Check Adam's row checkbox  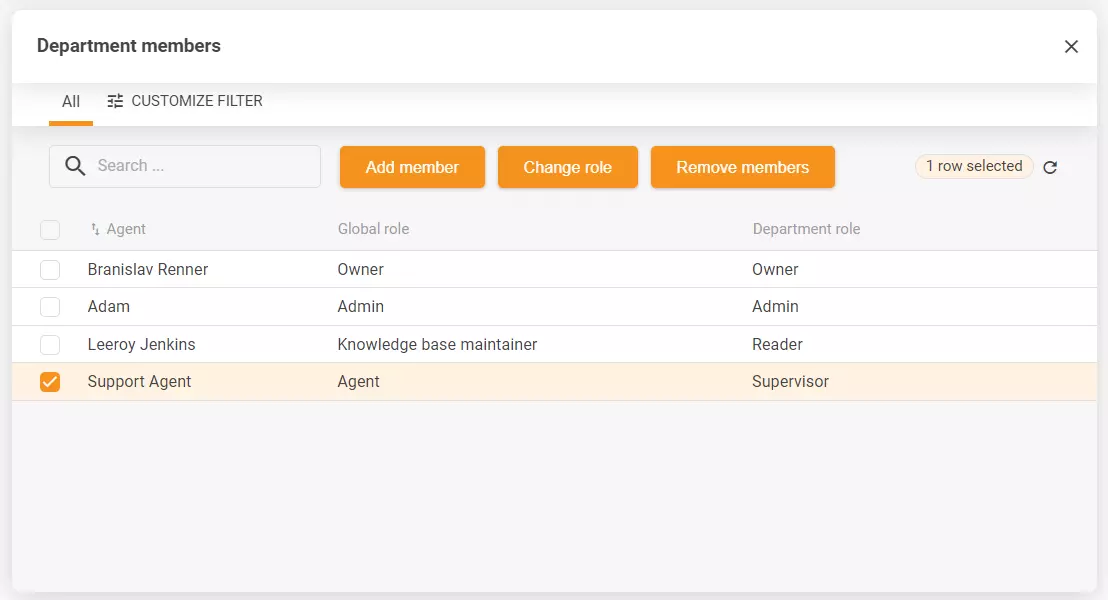tap(50, 306)
